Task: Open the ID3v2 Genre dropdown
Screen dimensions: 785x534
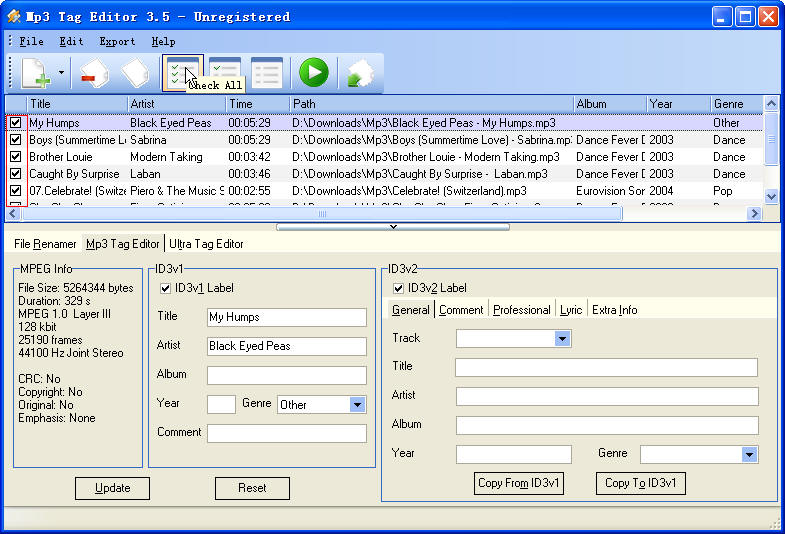Action: (749, 454)
